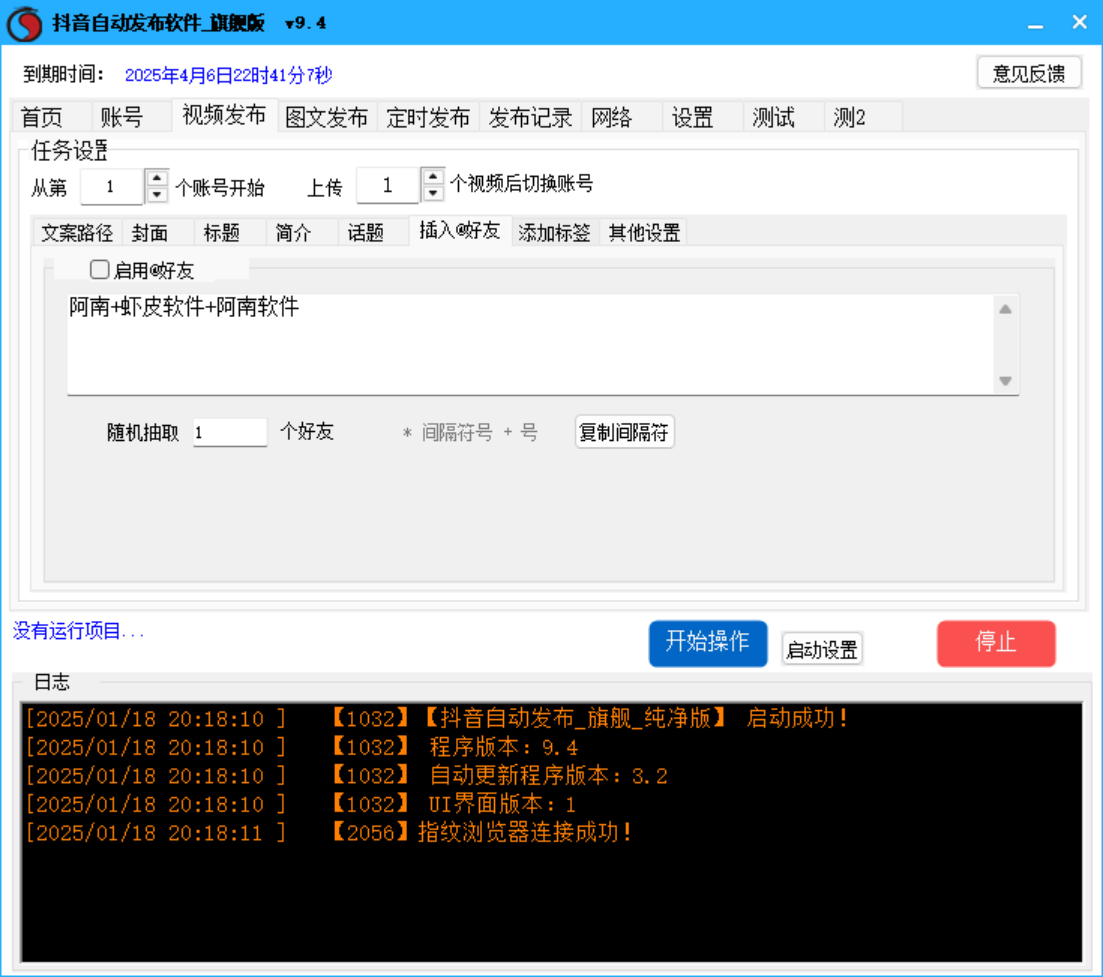The image size is (1103, 977).
Task: Click the 随机抽取 friend count field
Action: 230,432
